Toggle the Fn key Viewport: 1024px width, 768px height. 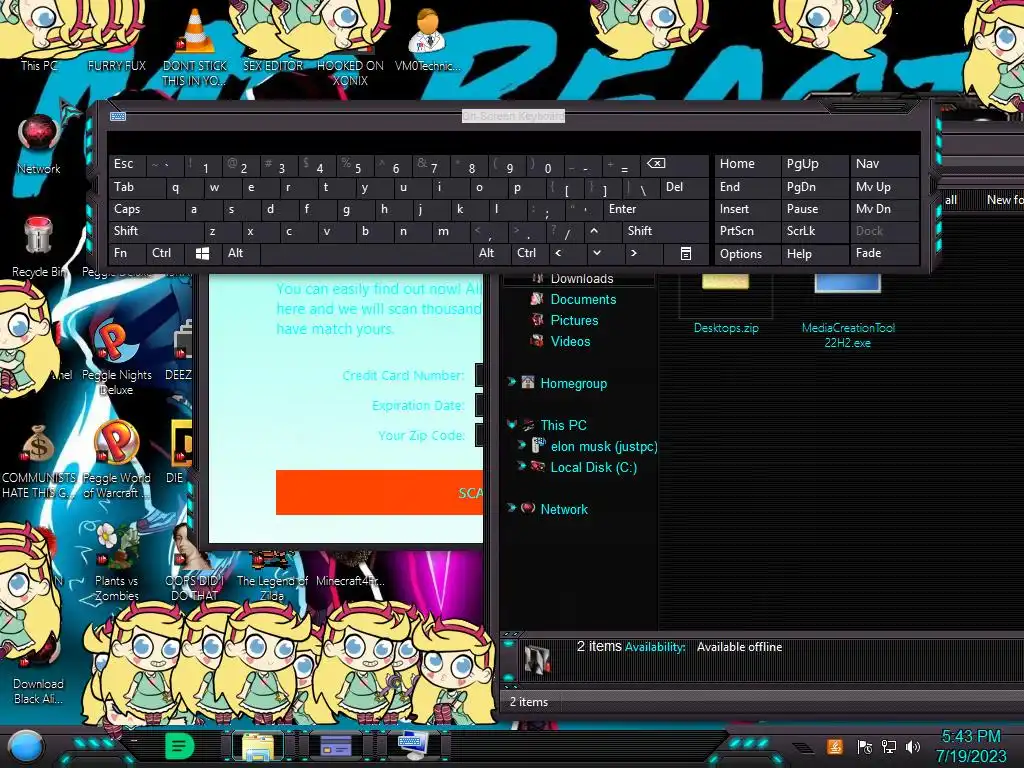point(128,253)
